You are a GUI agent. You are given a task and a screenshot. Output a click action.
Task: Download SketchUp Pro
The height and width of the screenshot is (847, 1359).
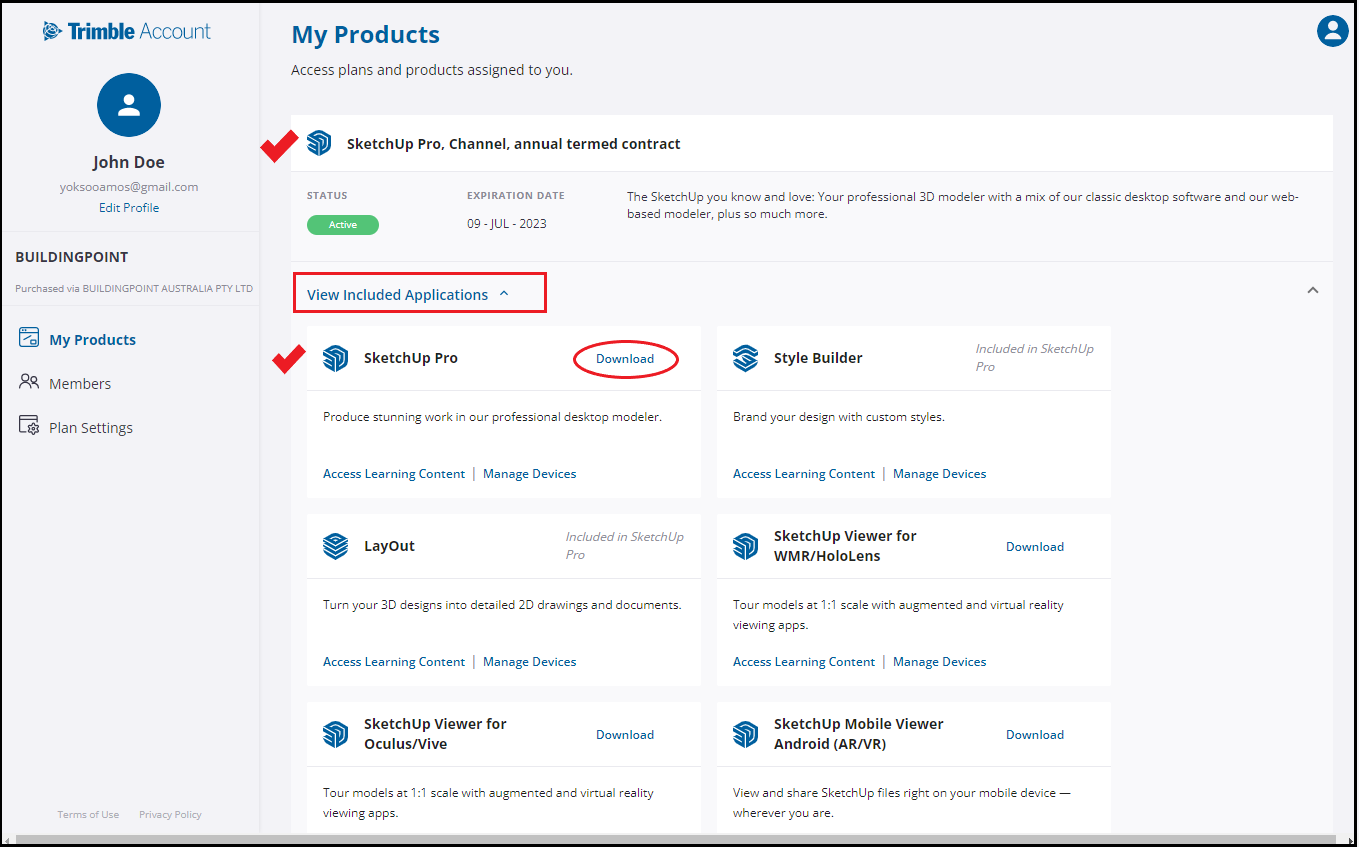click(625, 359)
